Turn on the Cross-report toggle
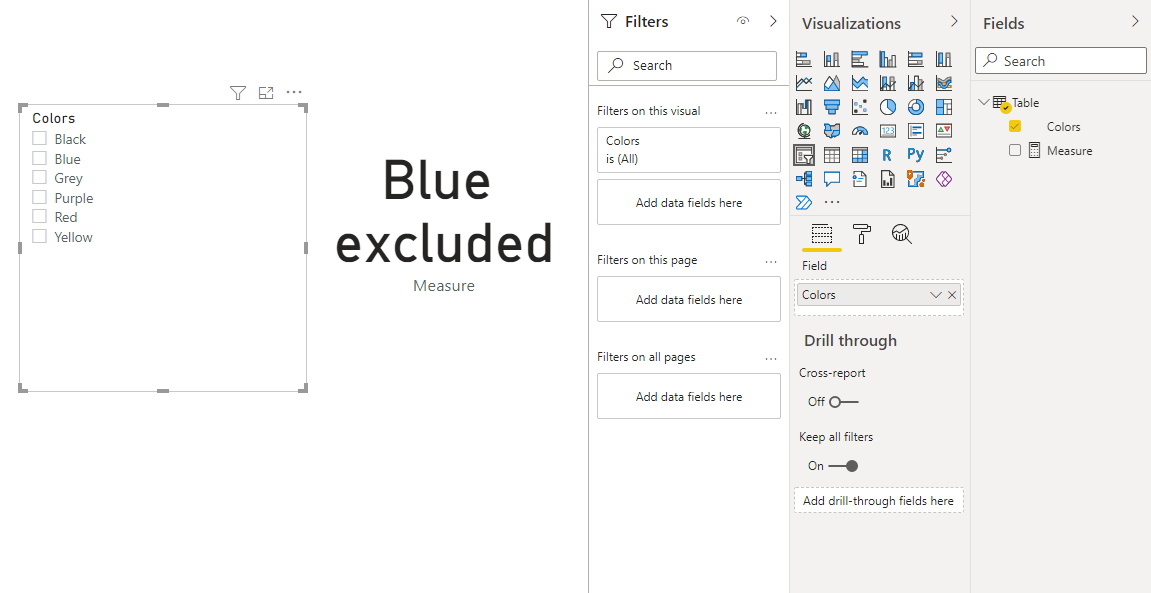The width and height of the screenshot is (1151, 593). coord(843,402)
